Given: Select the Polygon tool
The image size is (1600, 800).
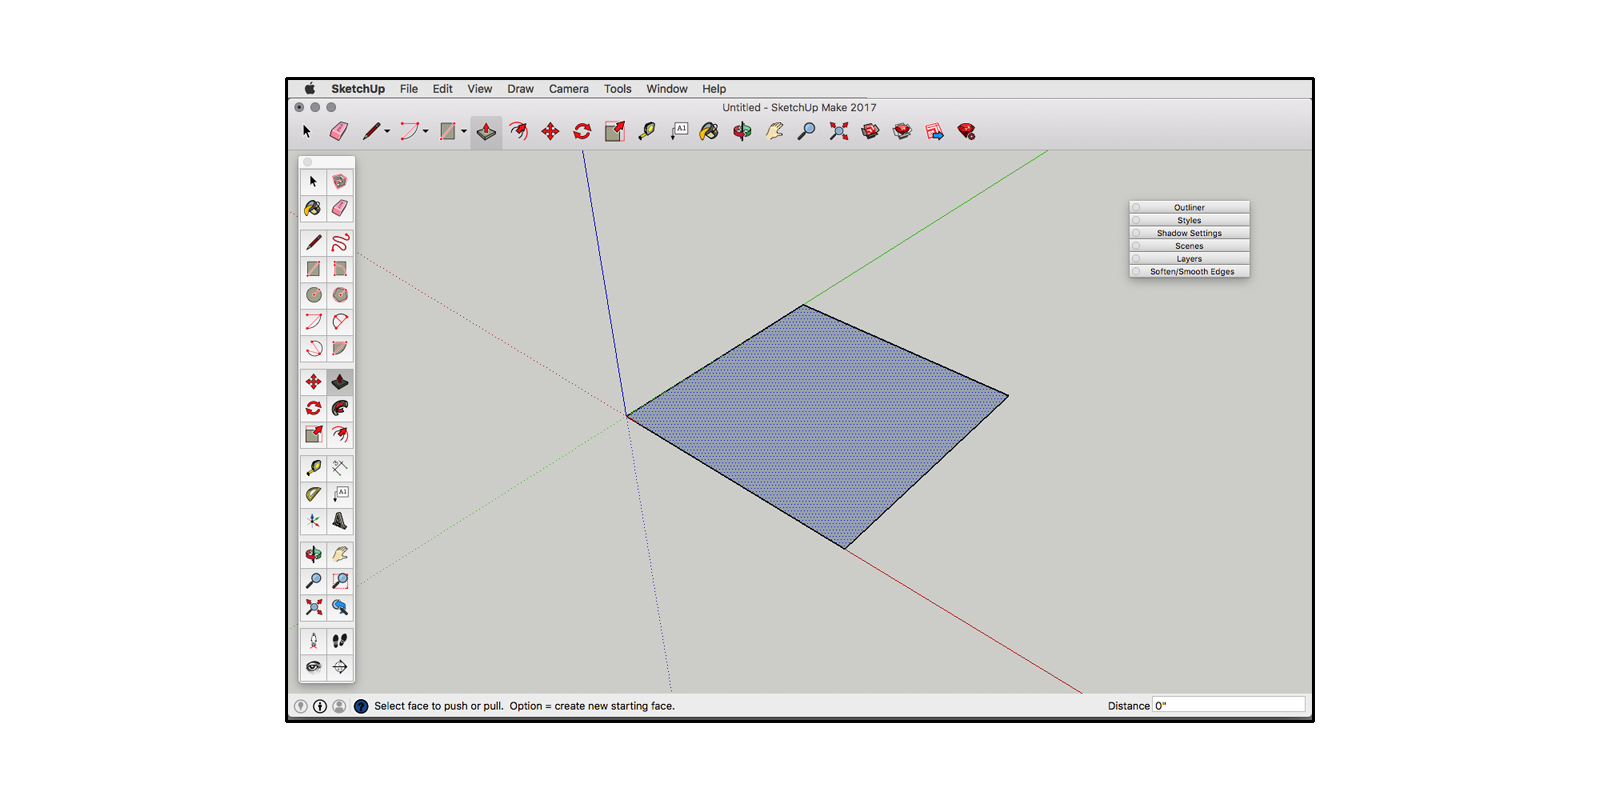Looking at the screenshot, I should pos(340,295).
